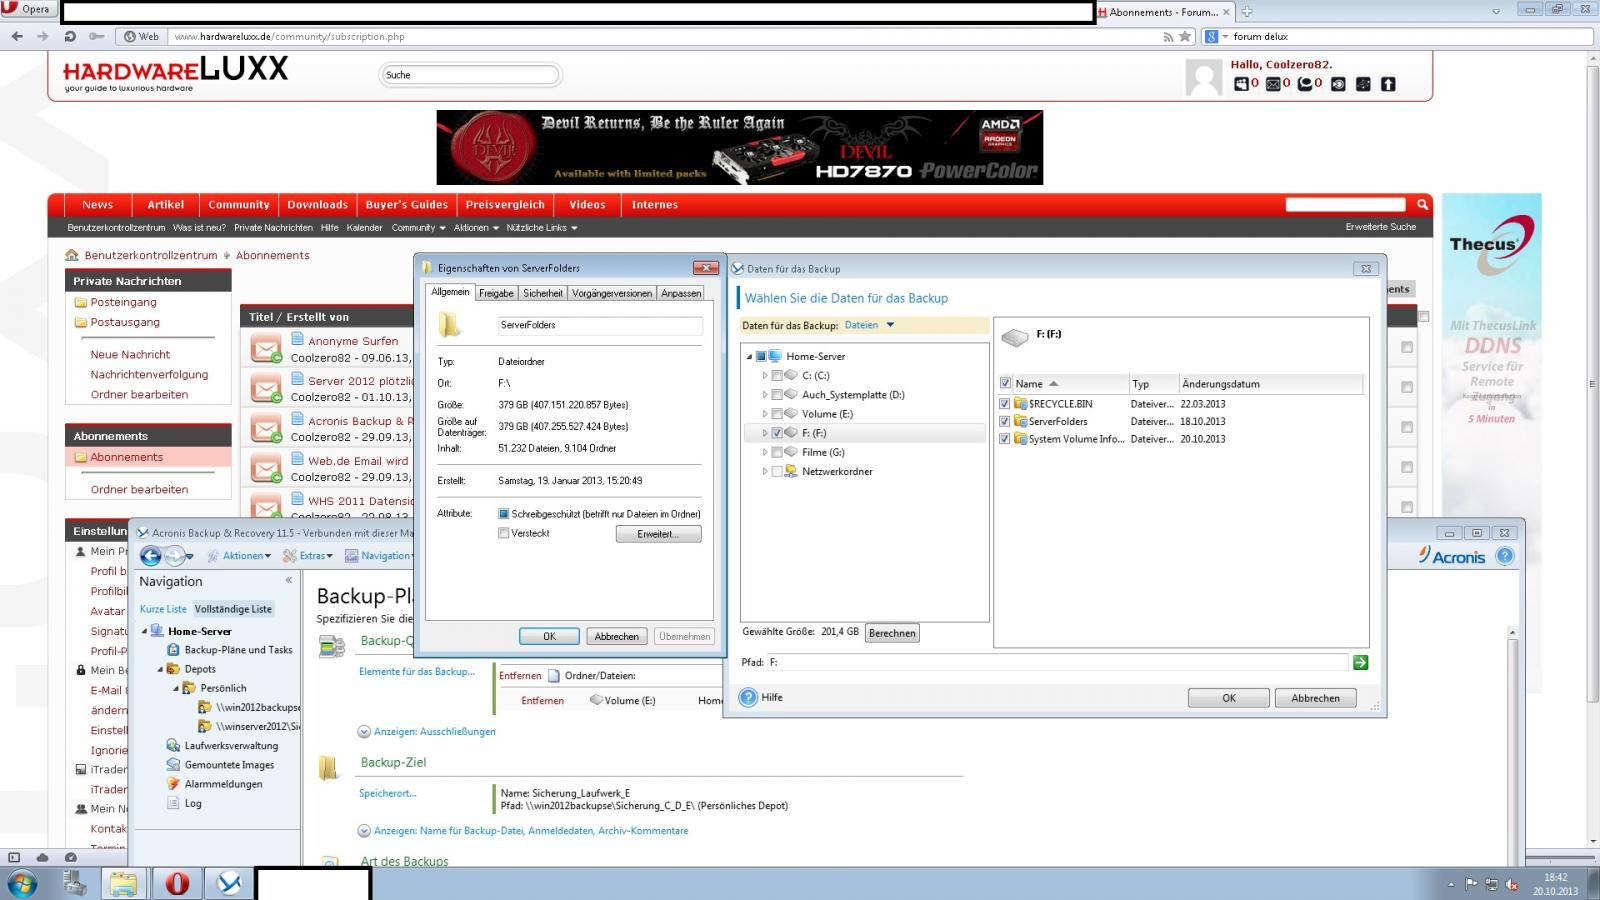Click Acronis back navigation arrow

(x=151, y=556)
